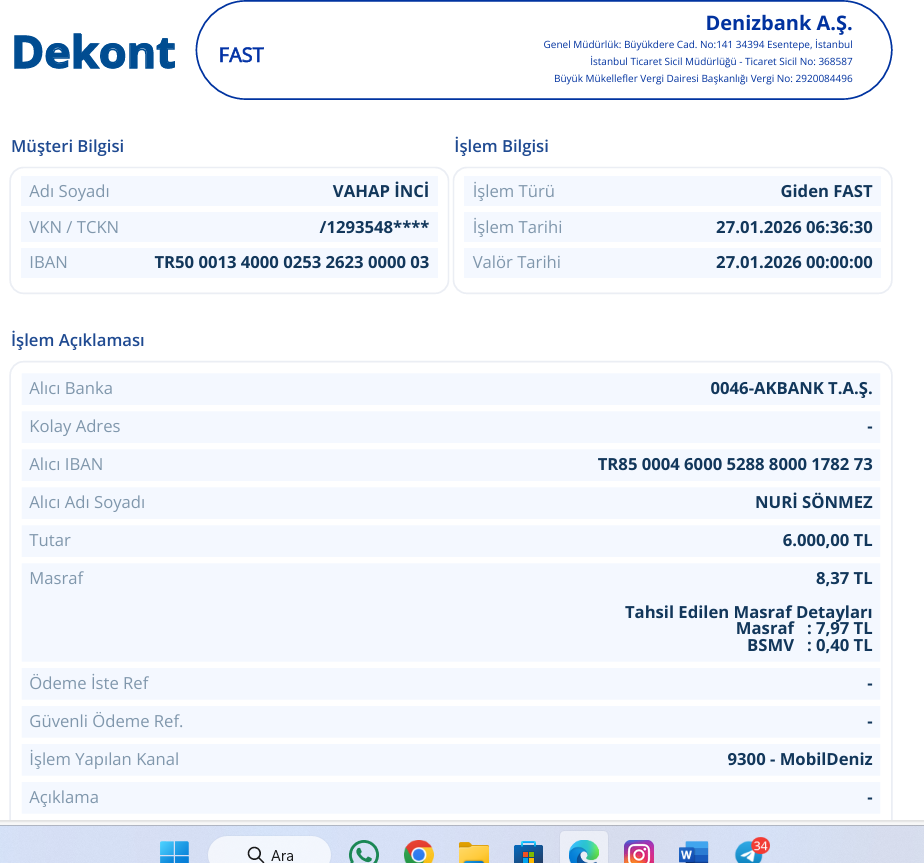Click the VKN / TCKN label

[x=74, y=227]
